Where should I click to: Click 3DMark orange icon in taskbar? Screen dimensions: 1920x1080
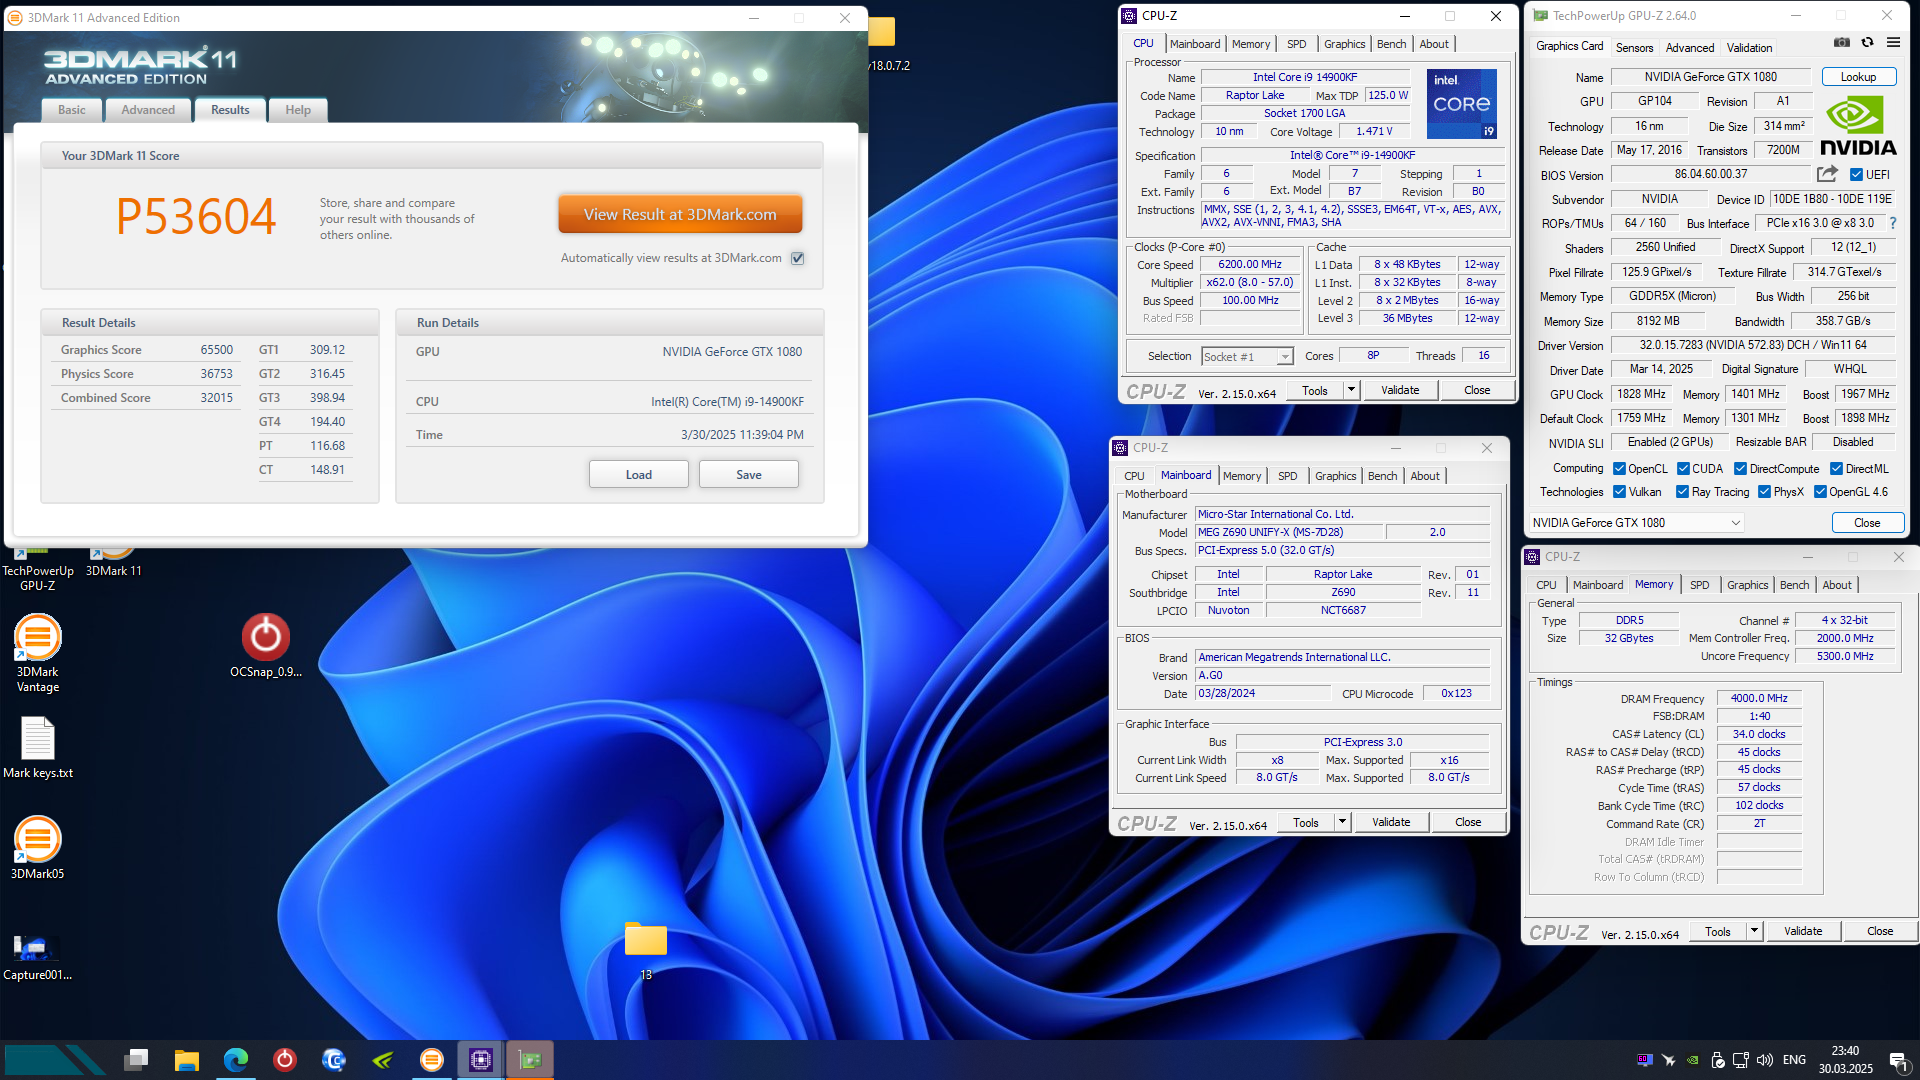click(432, 1059)
